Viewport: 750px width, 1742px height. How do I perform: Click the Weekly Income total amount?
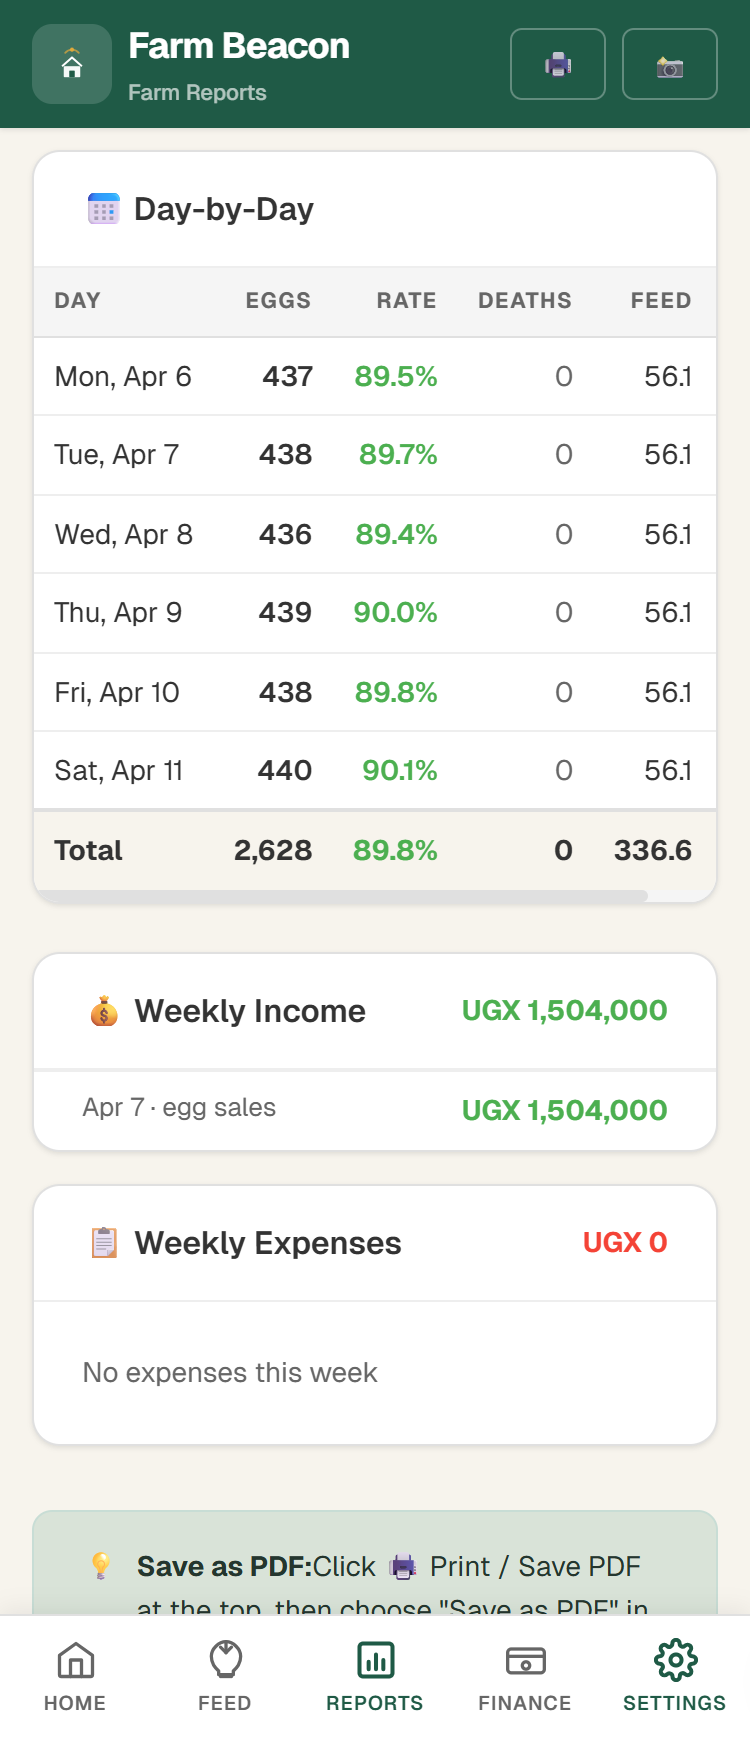[564, 1011]
